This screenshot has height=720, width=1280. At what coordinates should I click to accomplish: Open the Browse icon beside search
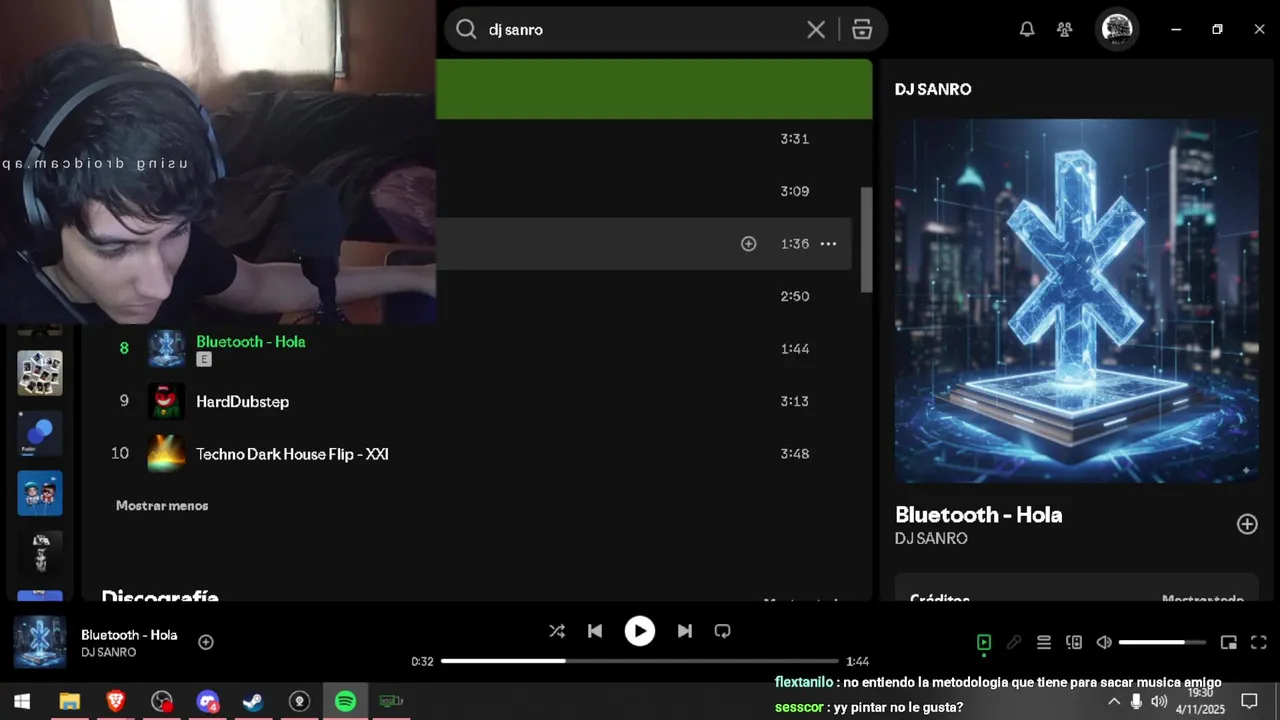tap(862, 30)
